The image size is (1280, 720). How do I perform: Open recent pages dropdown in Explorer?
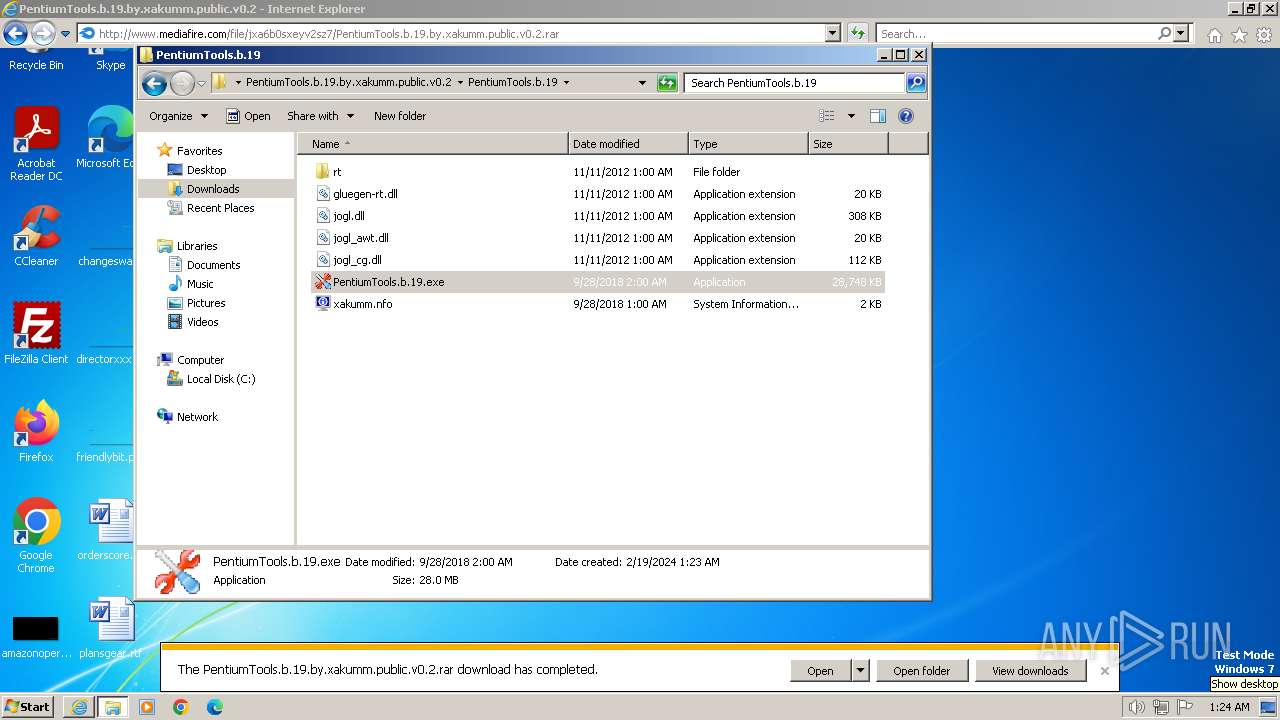[x=201, y=83]
